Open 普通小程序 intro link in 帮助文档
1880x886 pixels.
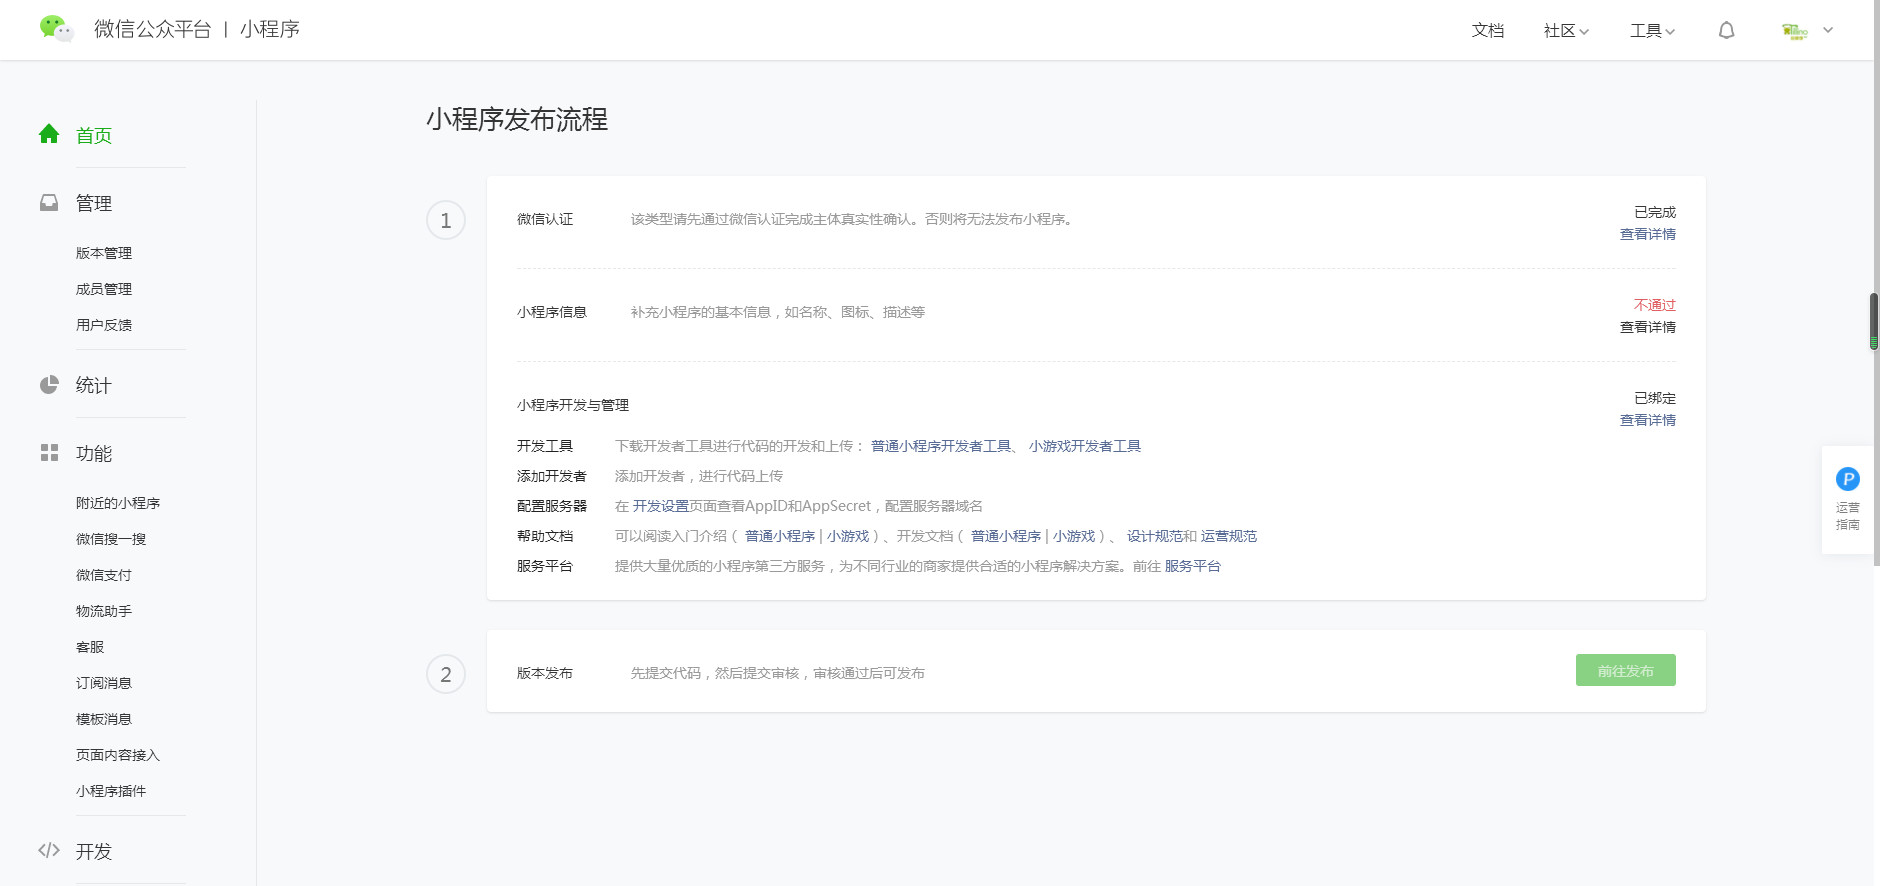point(780,536)
